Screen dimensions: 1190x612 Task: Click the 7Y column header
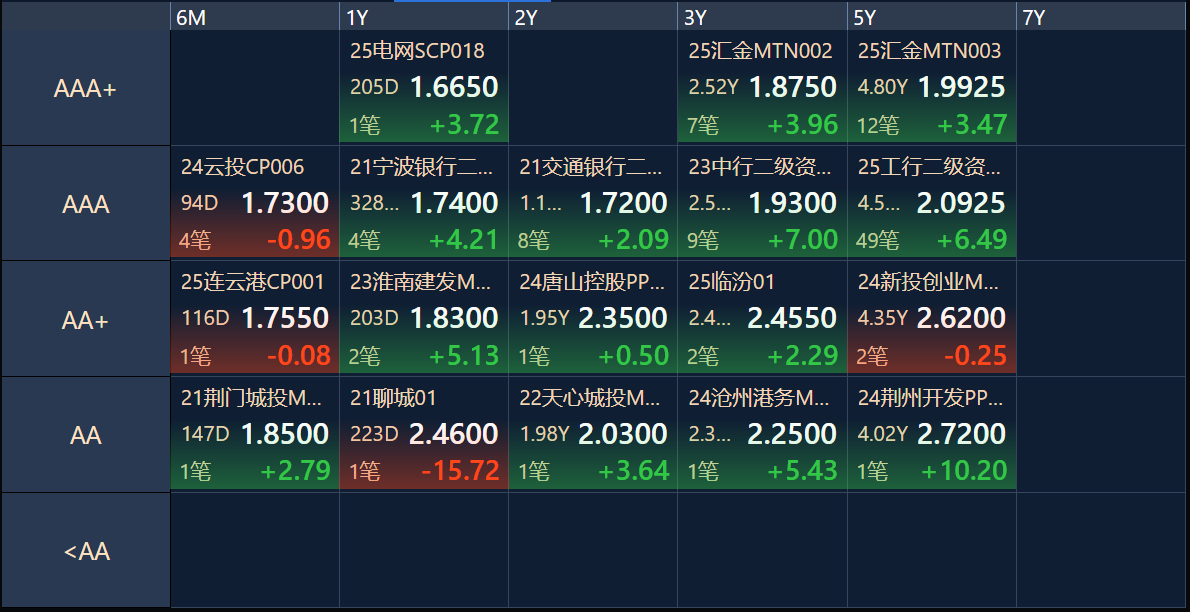tap(1101, 17)
